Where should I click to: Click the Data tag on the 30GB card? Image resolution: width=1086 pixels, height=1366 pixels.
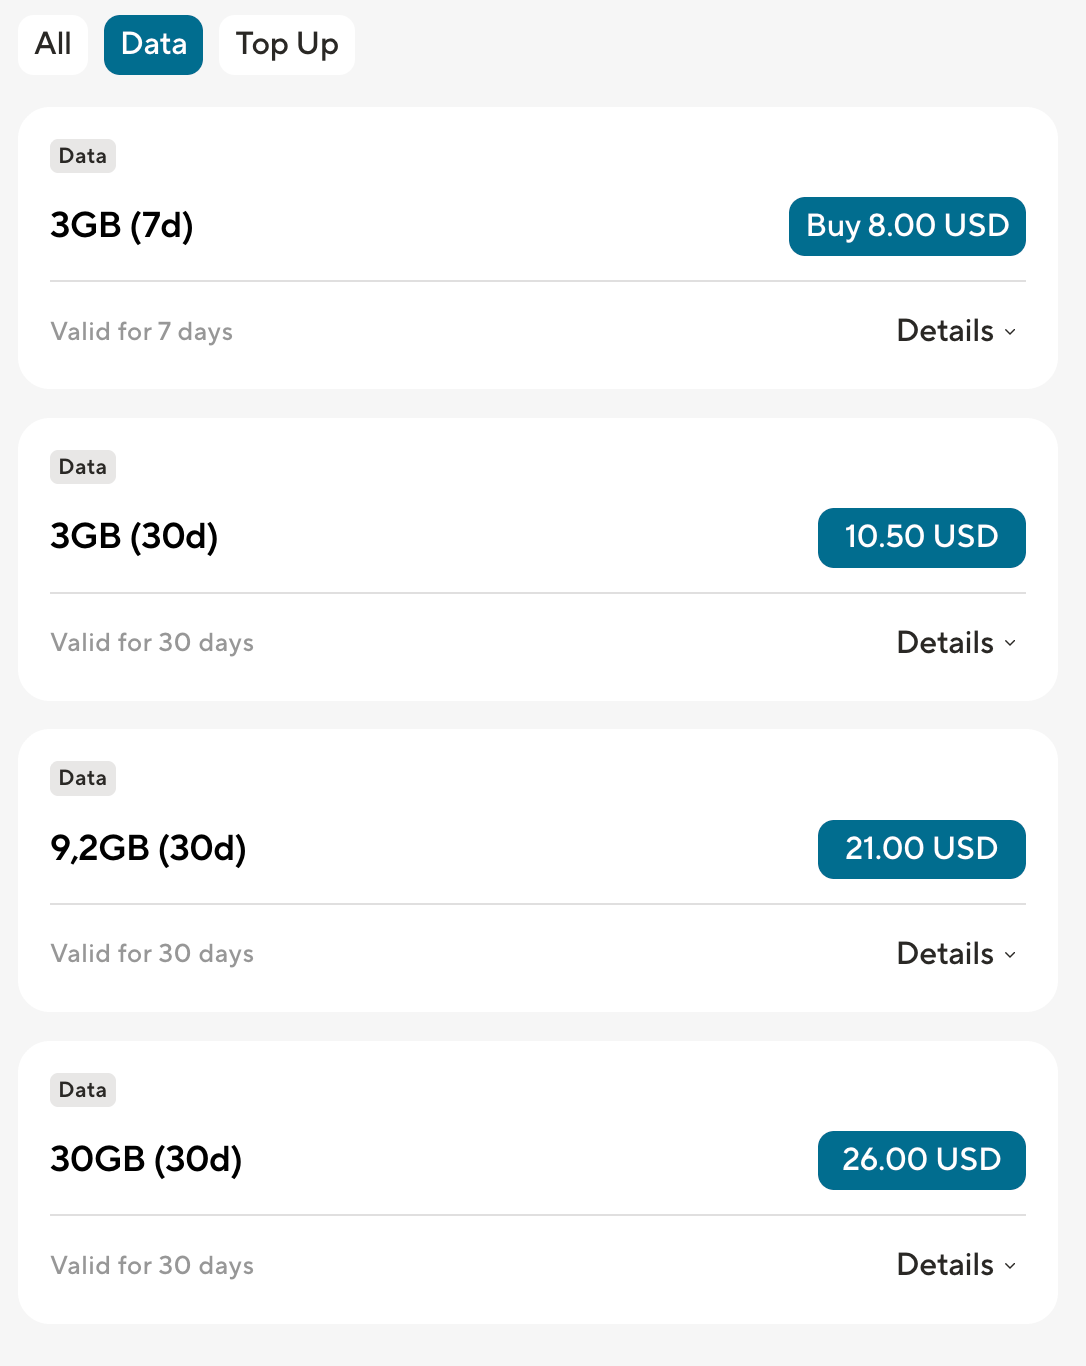pyautogui.click(x=83, y=1090)
